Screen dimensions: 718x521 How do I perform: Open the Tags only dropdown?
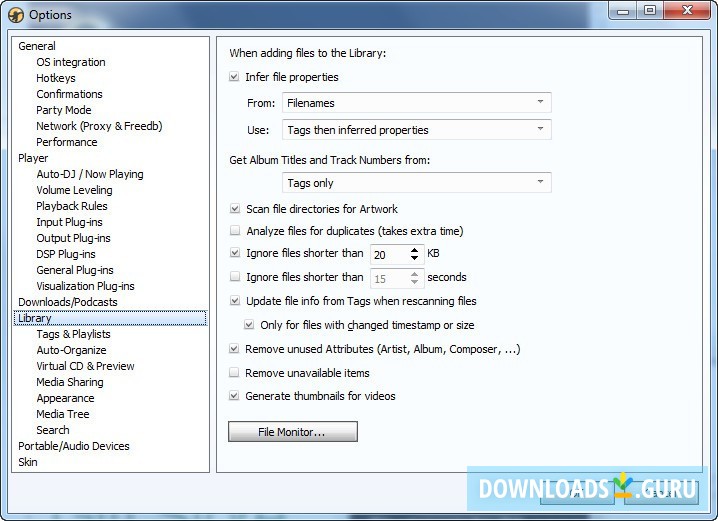(x=417, y=183)
